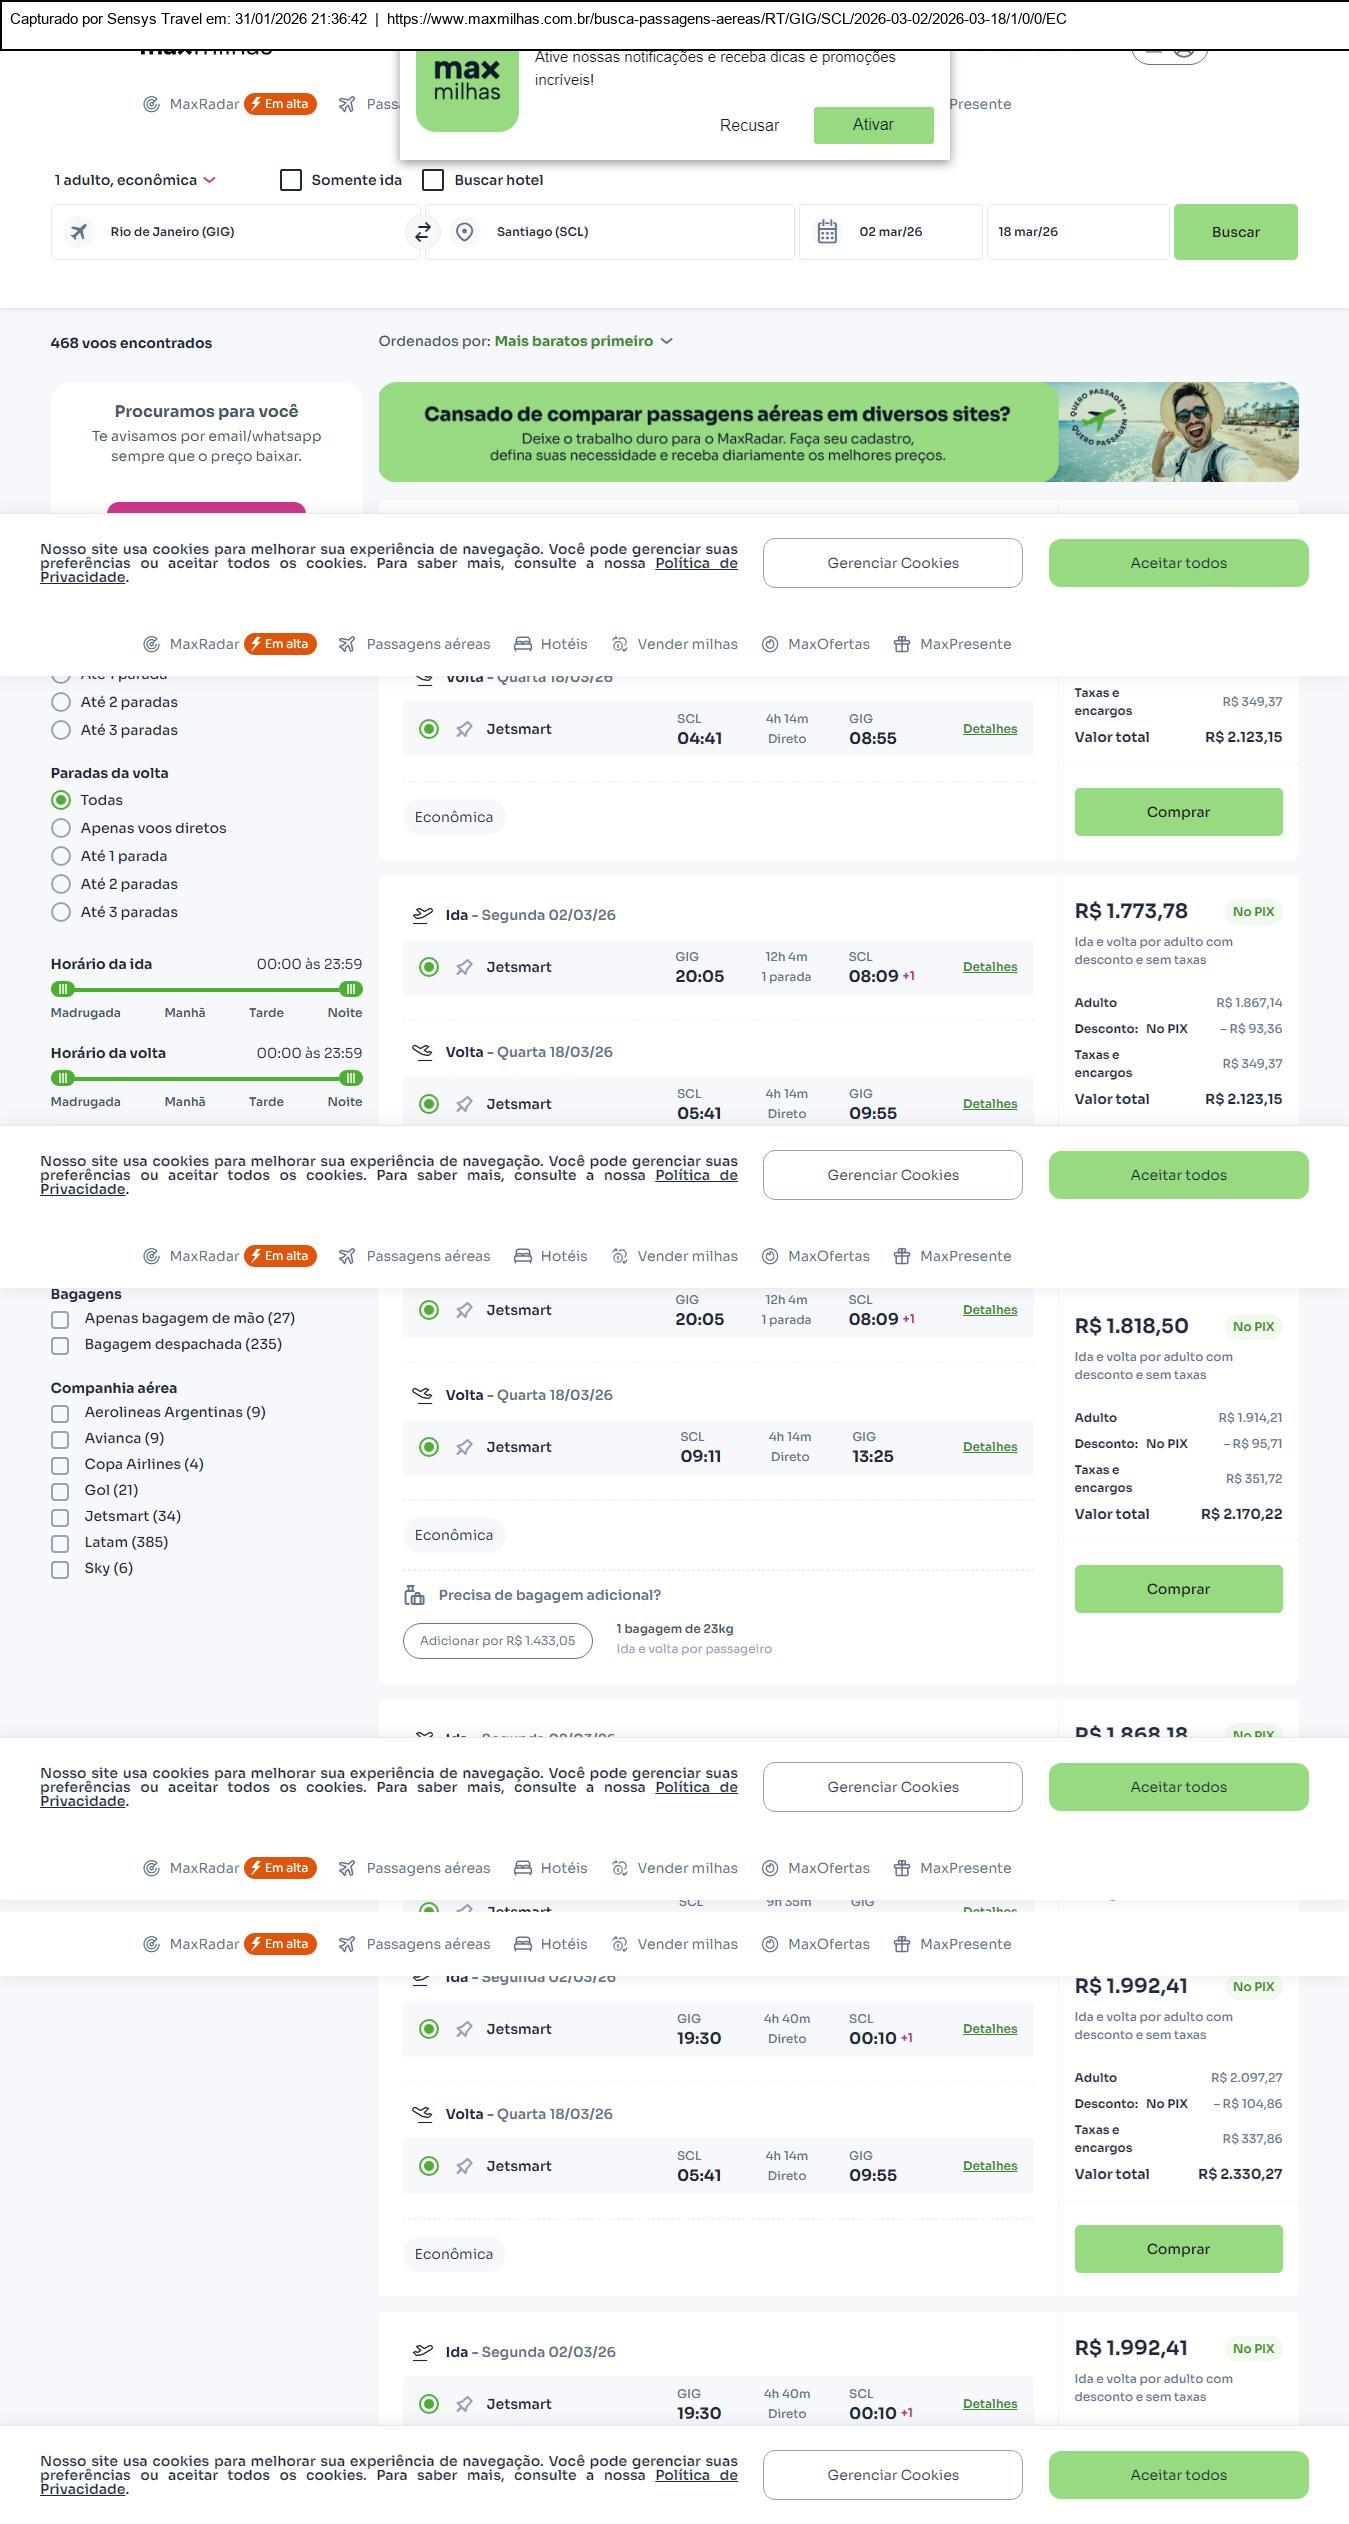Expand the Mais baratos primeiro sort dropdown
The image size is (1349, 2524).
[583, 341]
